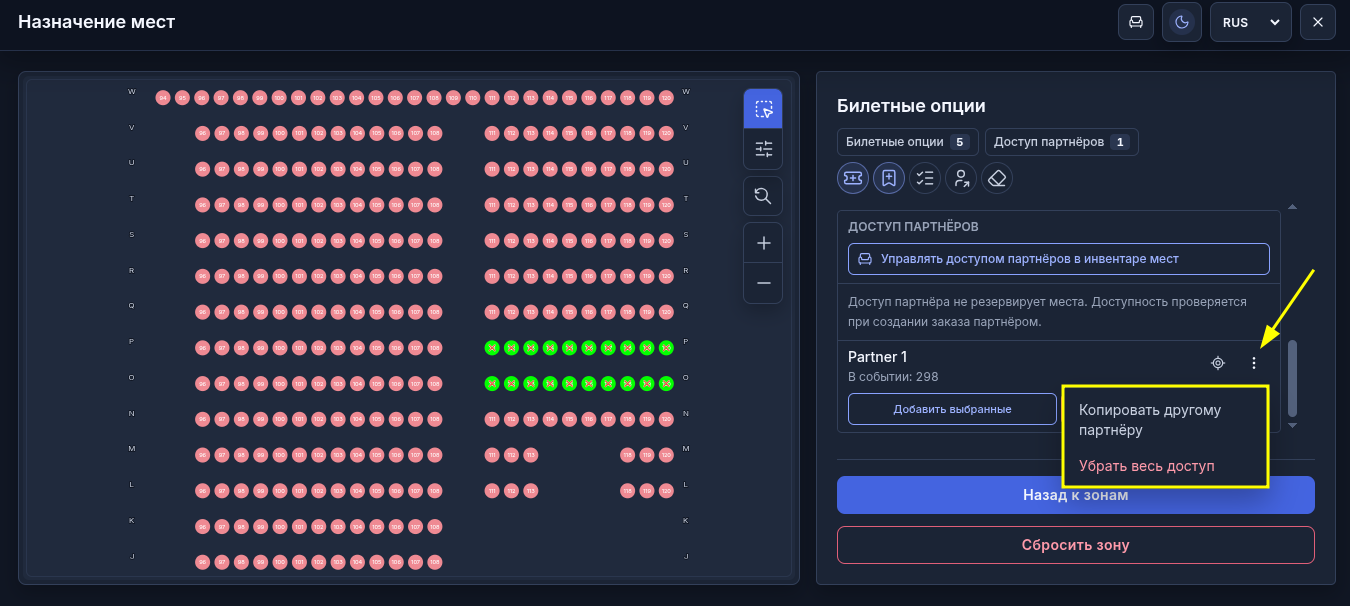Click the Билетные опции panel heading

tap(911, 105)
